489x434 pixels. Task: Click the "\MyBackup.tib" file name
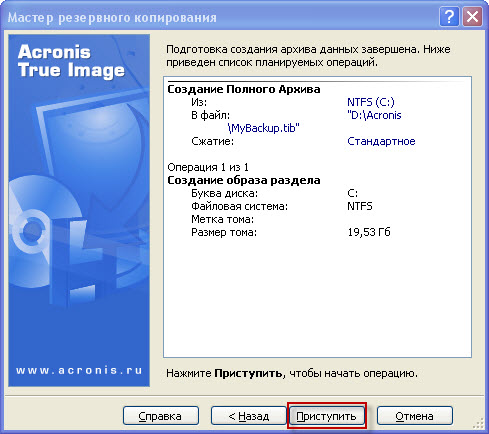tap(264, 128)
